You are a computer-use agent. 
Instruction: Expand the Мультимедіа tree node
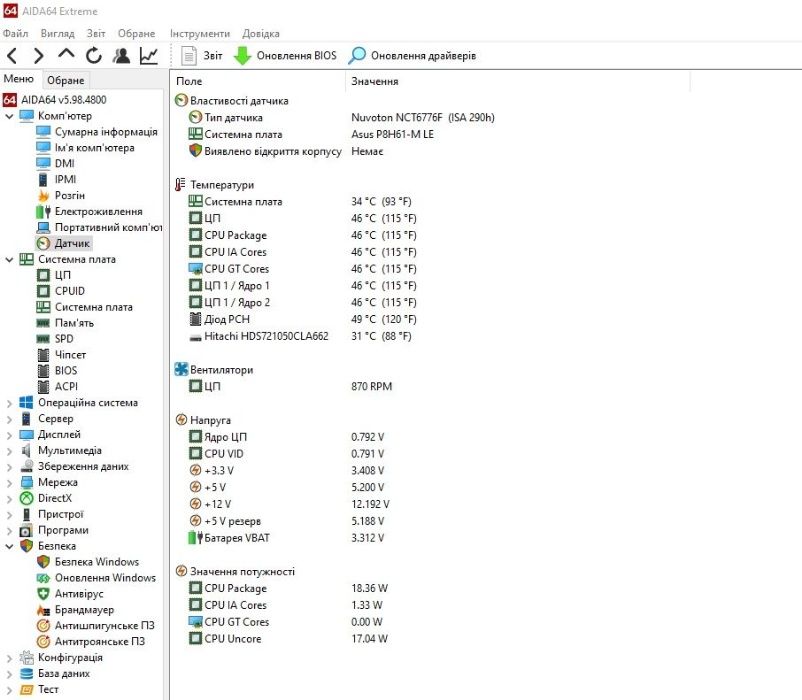tap(9, 451)
